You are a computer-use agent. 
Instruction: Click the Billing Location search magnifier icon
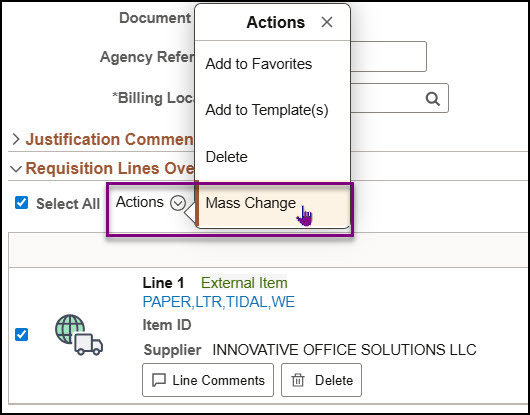point(433,99)
